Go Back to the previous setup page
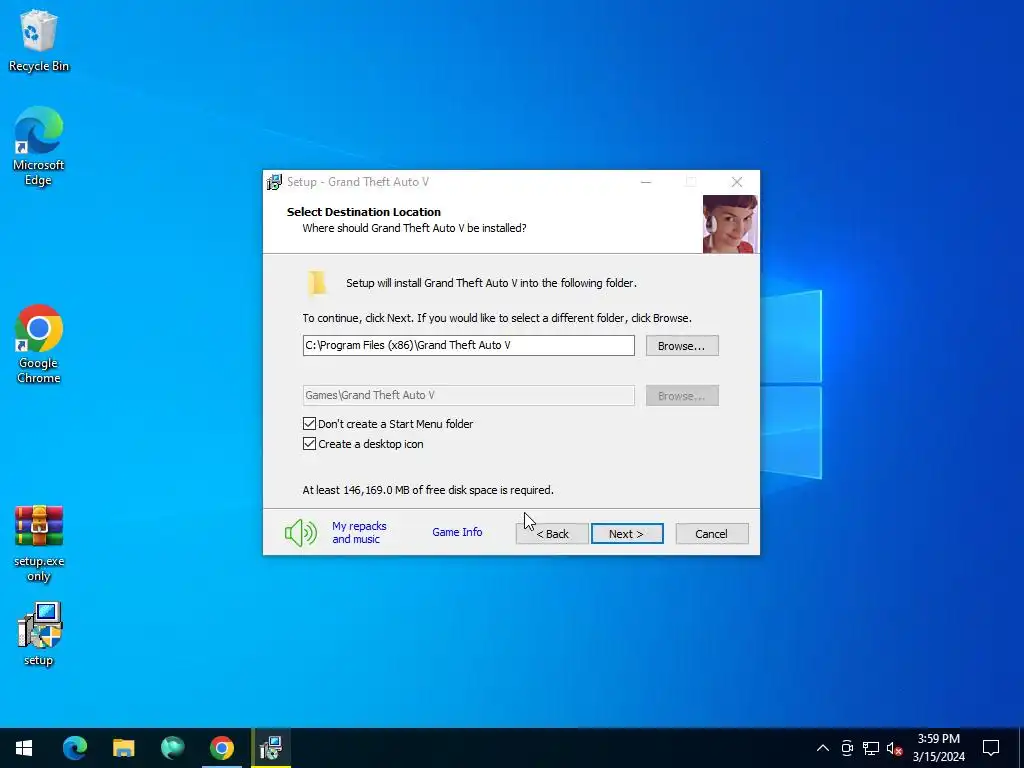The width and height of the screenshot is (1024, 768). (552, 534)
